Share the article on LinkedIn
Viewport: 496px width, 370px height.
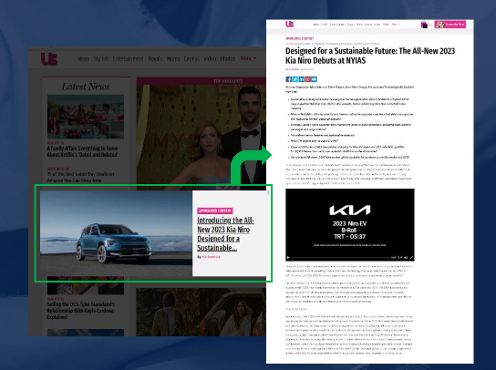[x=301, y=79]
